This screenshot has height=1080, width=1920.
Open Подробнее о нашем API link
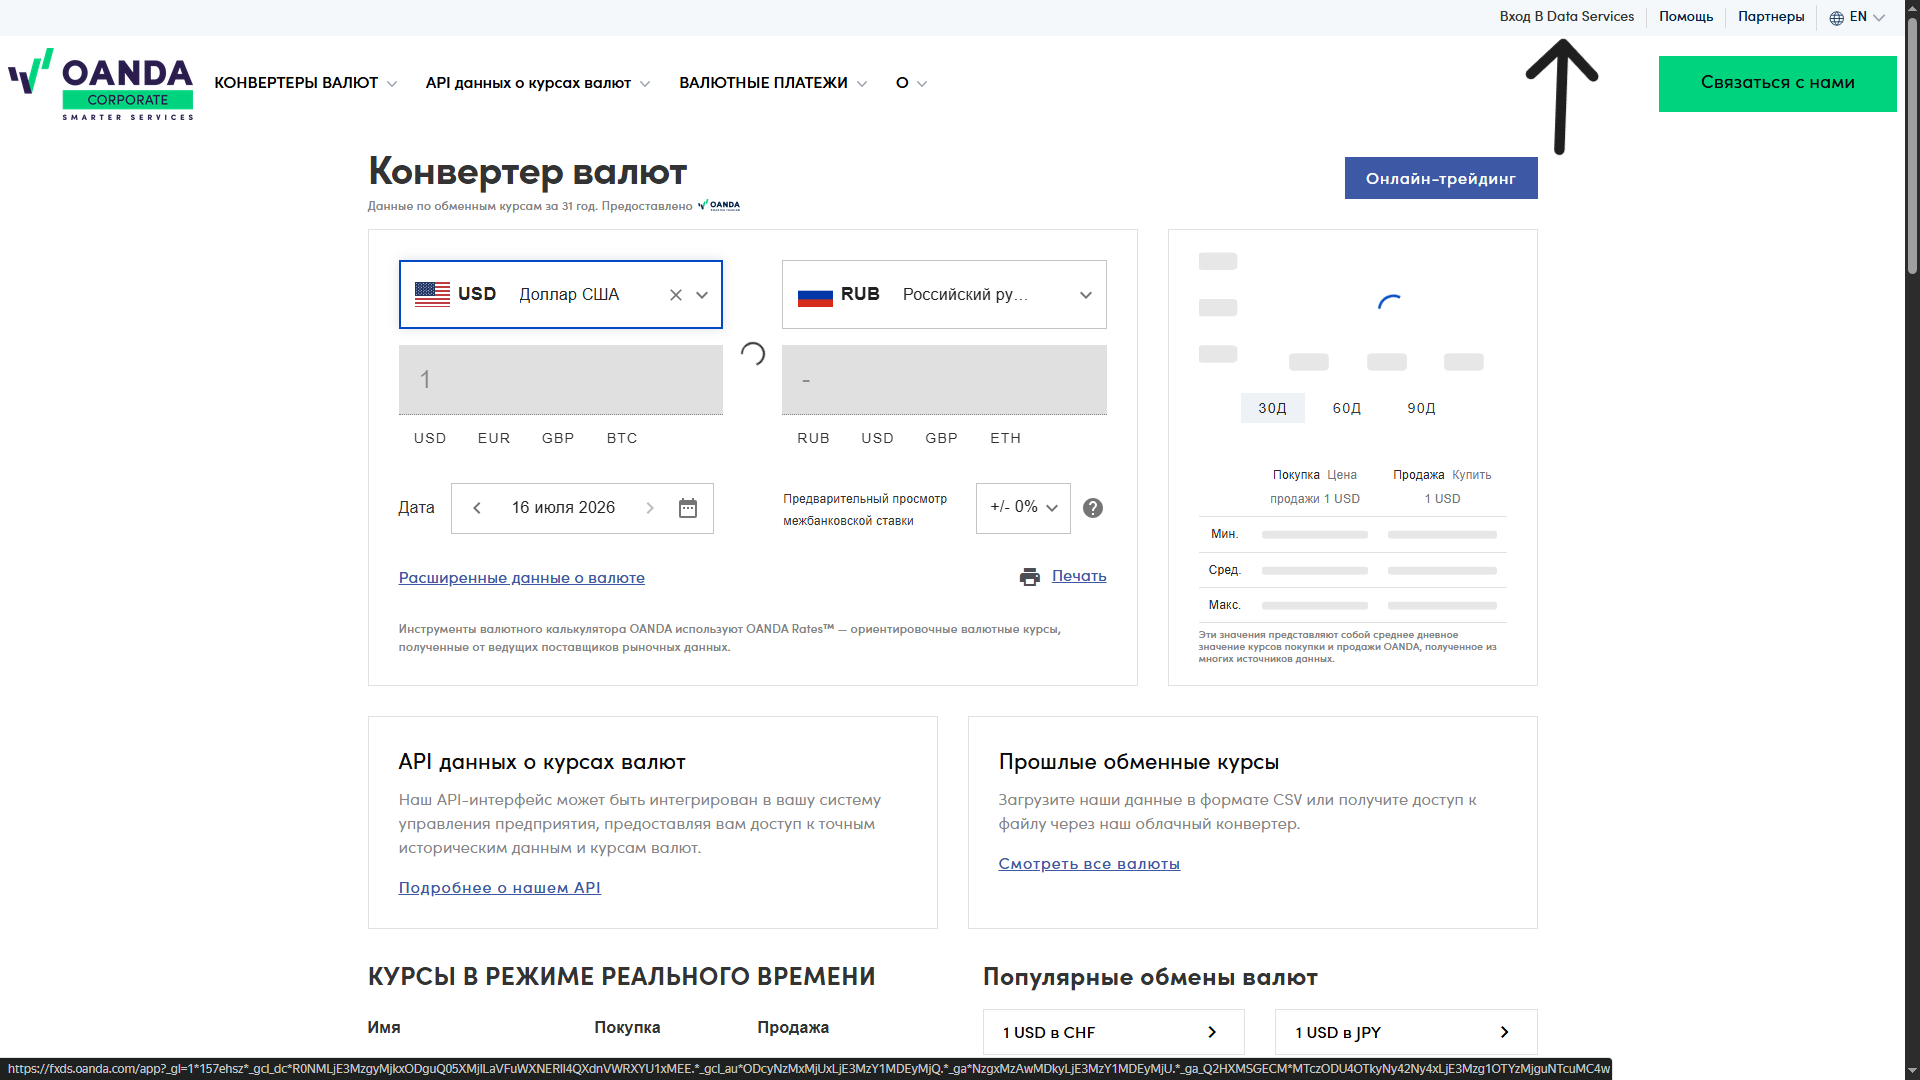(500, 888)
